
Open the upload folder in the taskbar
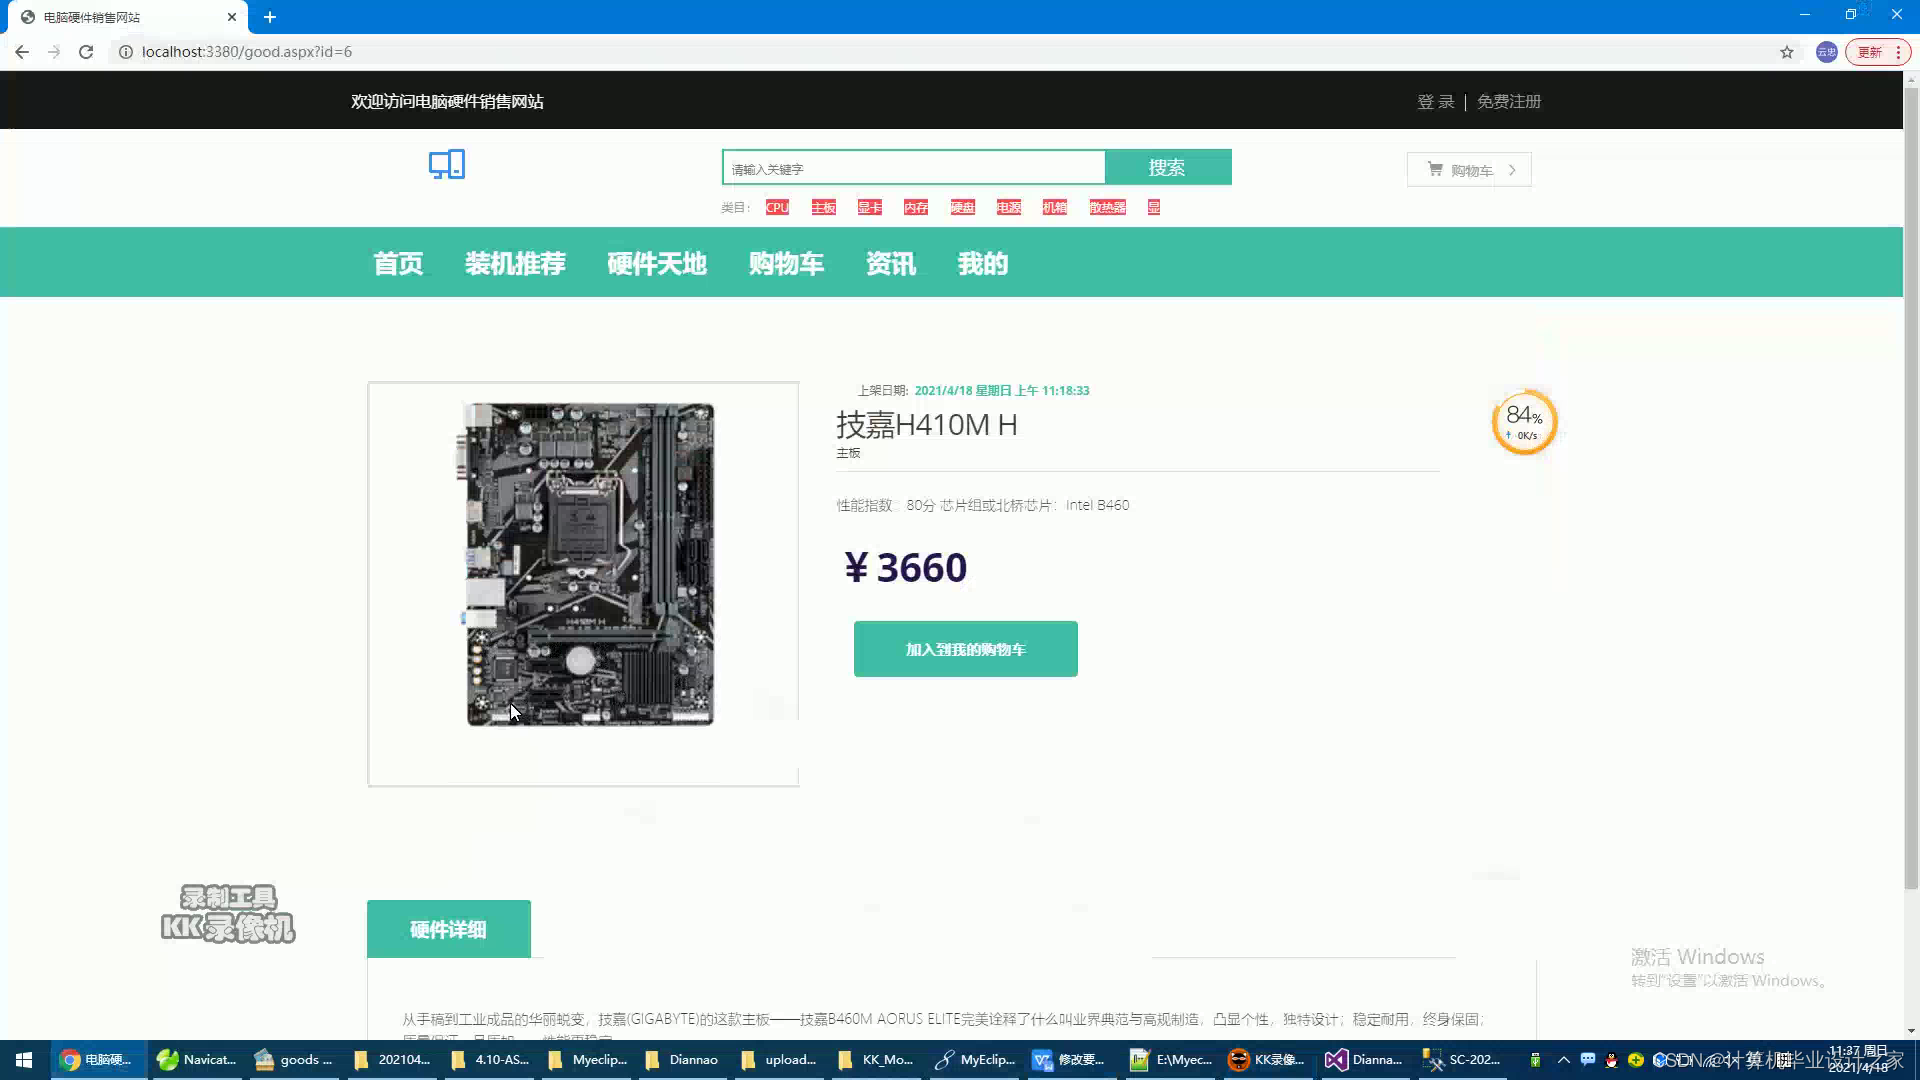[780, 1060]
